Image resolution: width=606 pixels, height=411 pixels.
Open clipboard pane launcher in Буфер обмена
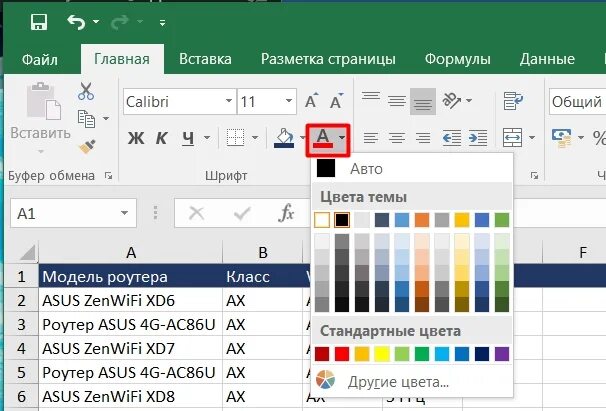tap(109, 176)
